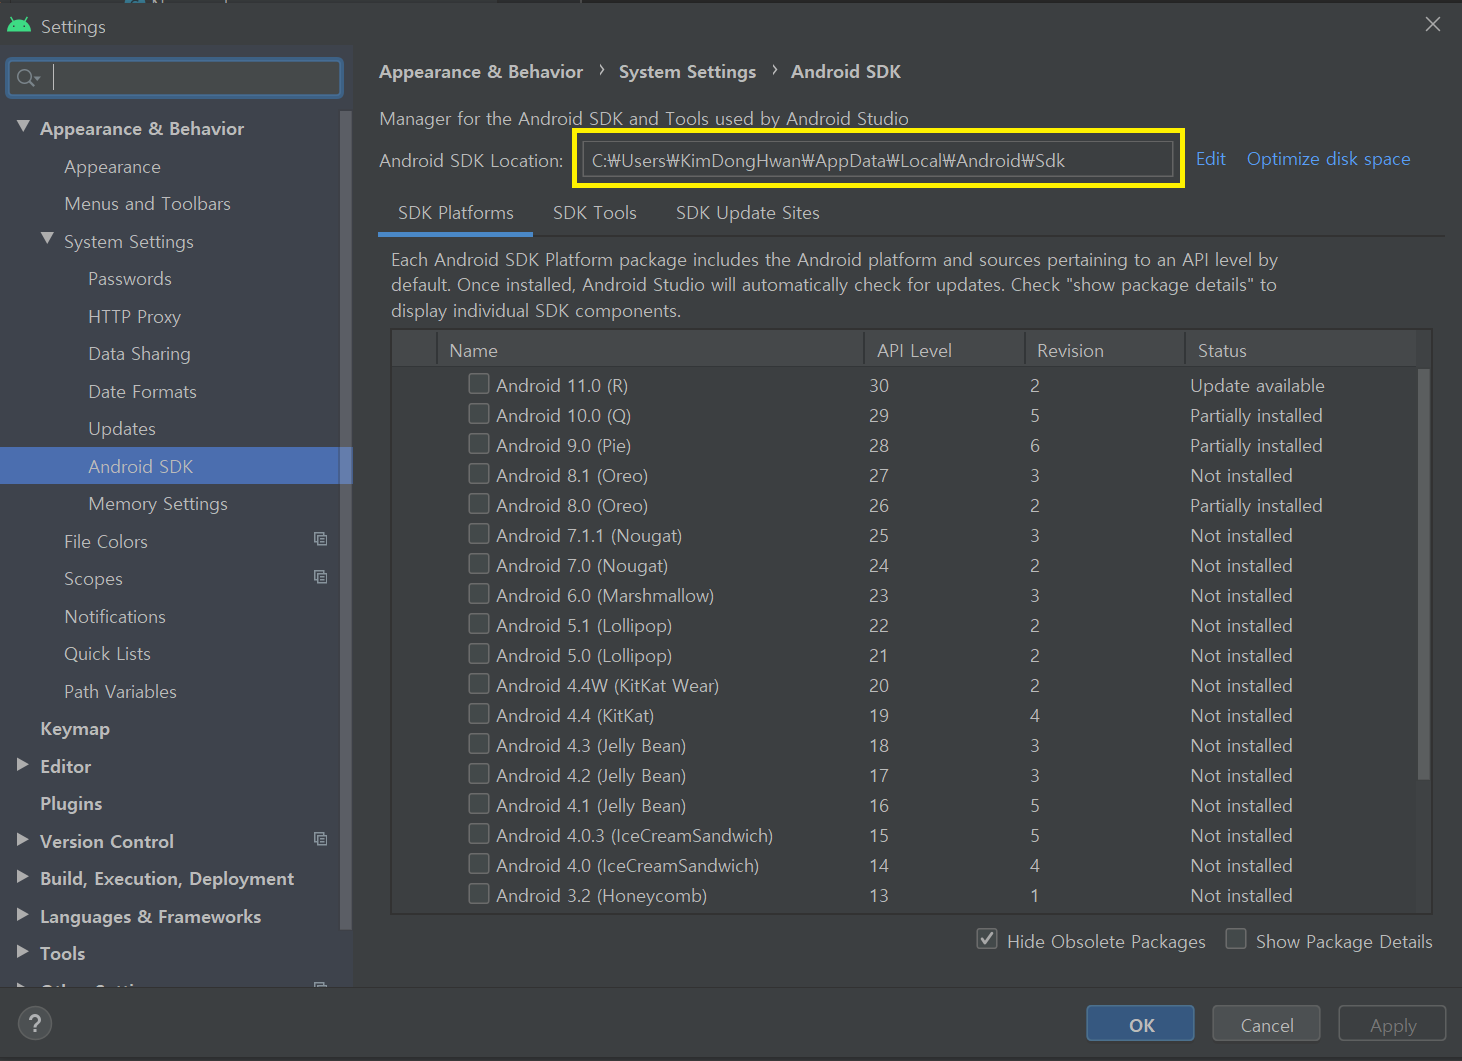This screenshot has height=1061, width=1462.
Task: Check the Android 11.0 (R) checkbox
Action: (479, 384)
